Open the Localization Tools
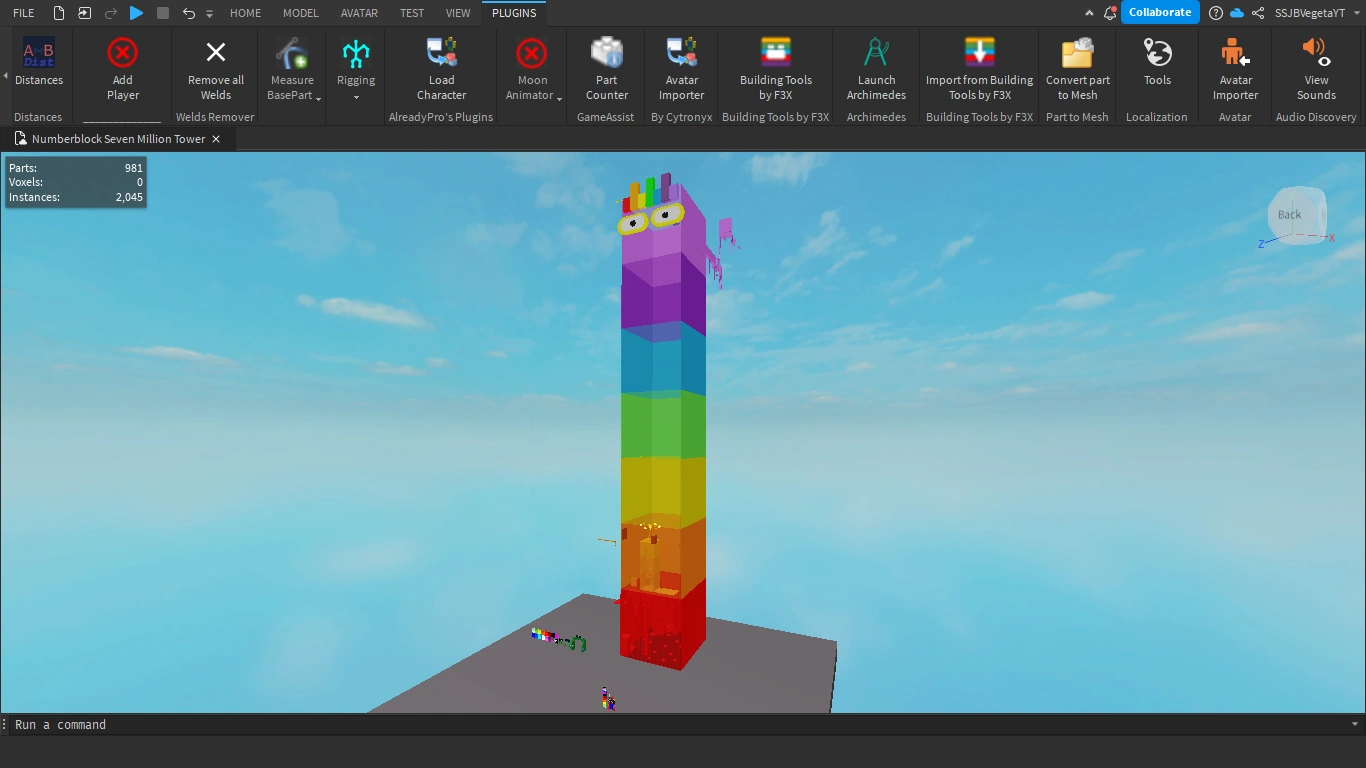 point(1156,68)
